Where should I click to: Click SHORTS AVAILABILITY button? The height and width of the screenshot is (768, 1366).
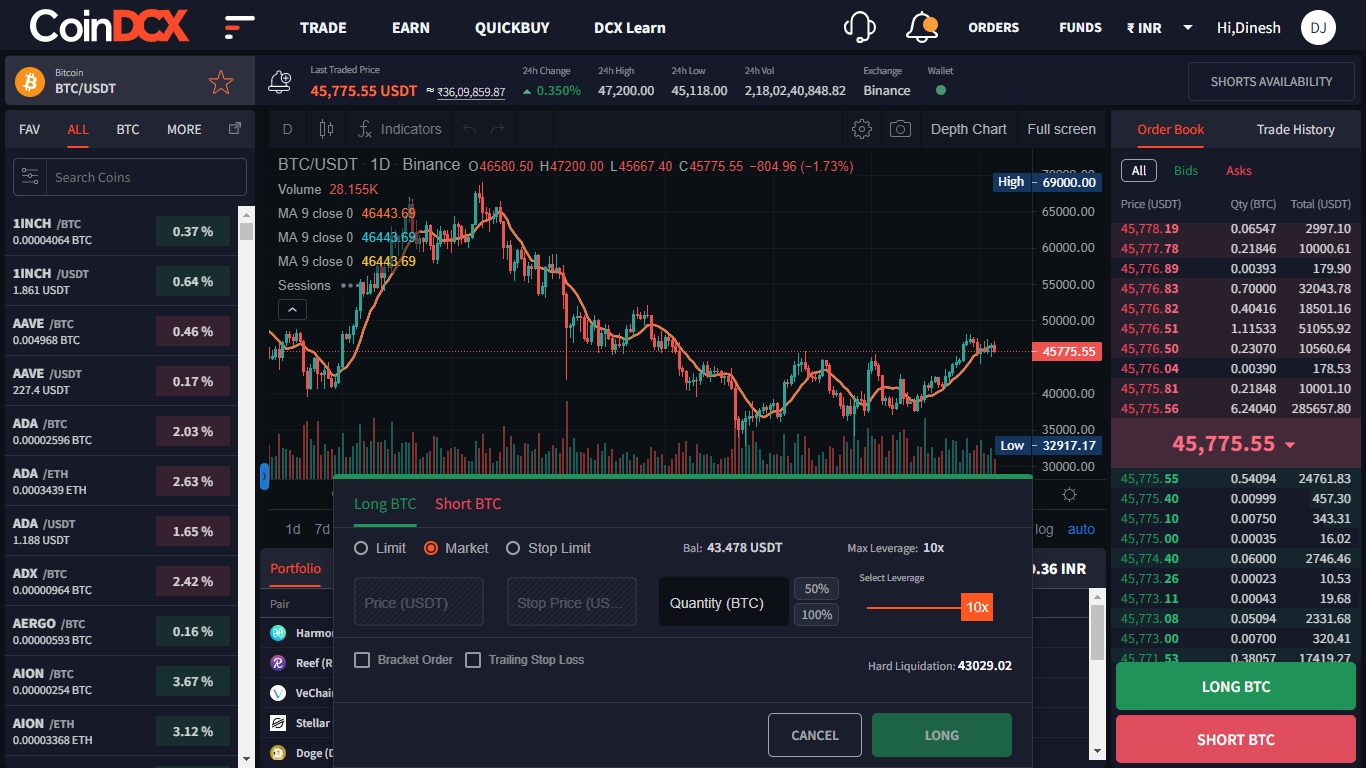coord(1271,82)
